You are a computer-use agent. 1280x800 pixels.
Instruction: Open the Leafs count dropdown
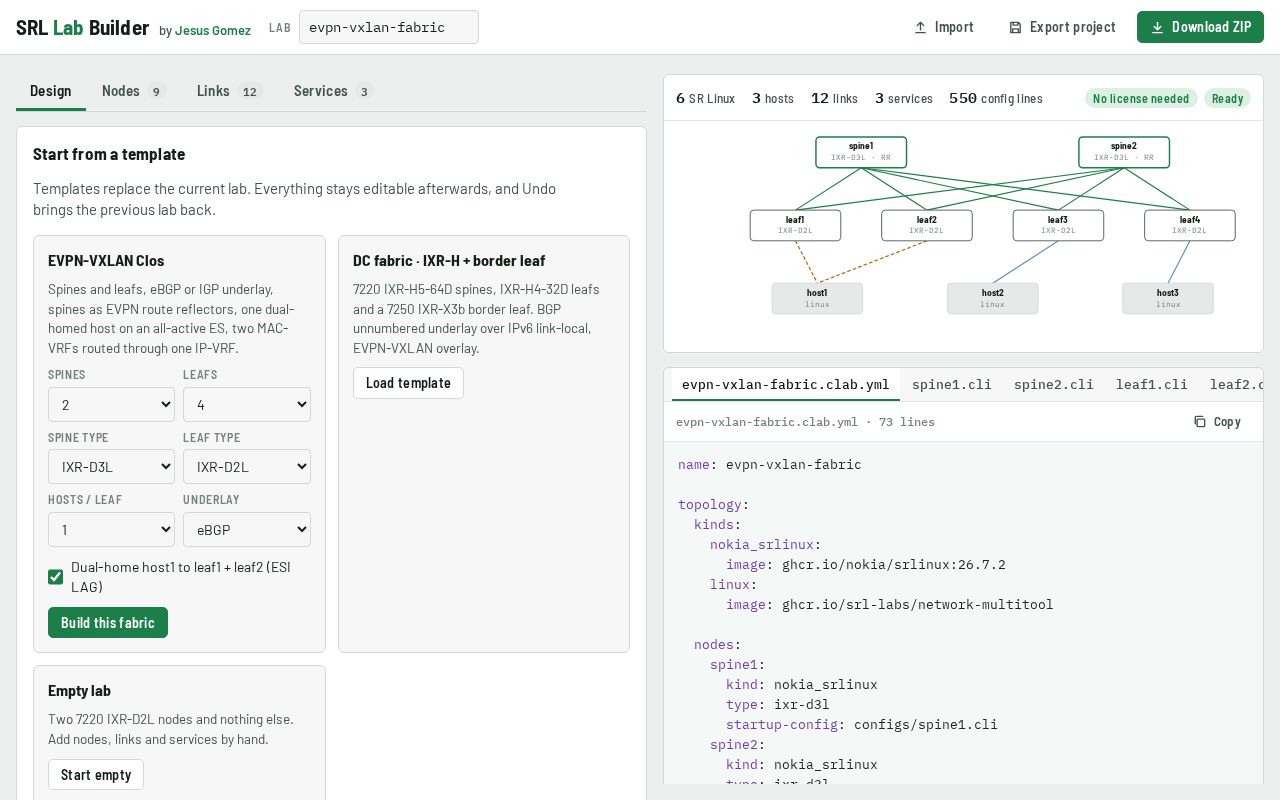247,405
